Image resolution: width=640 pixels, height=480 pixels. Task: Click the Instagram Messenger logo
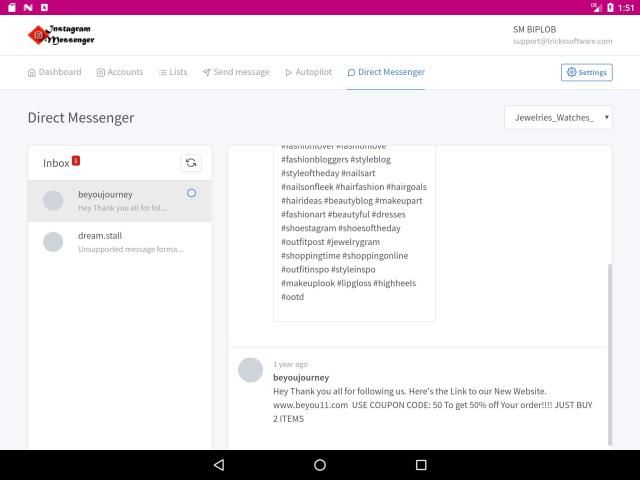click(62, 35)
